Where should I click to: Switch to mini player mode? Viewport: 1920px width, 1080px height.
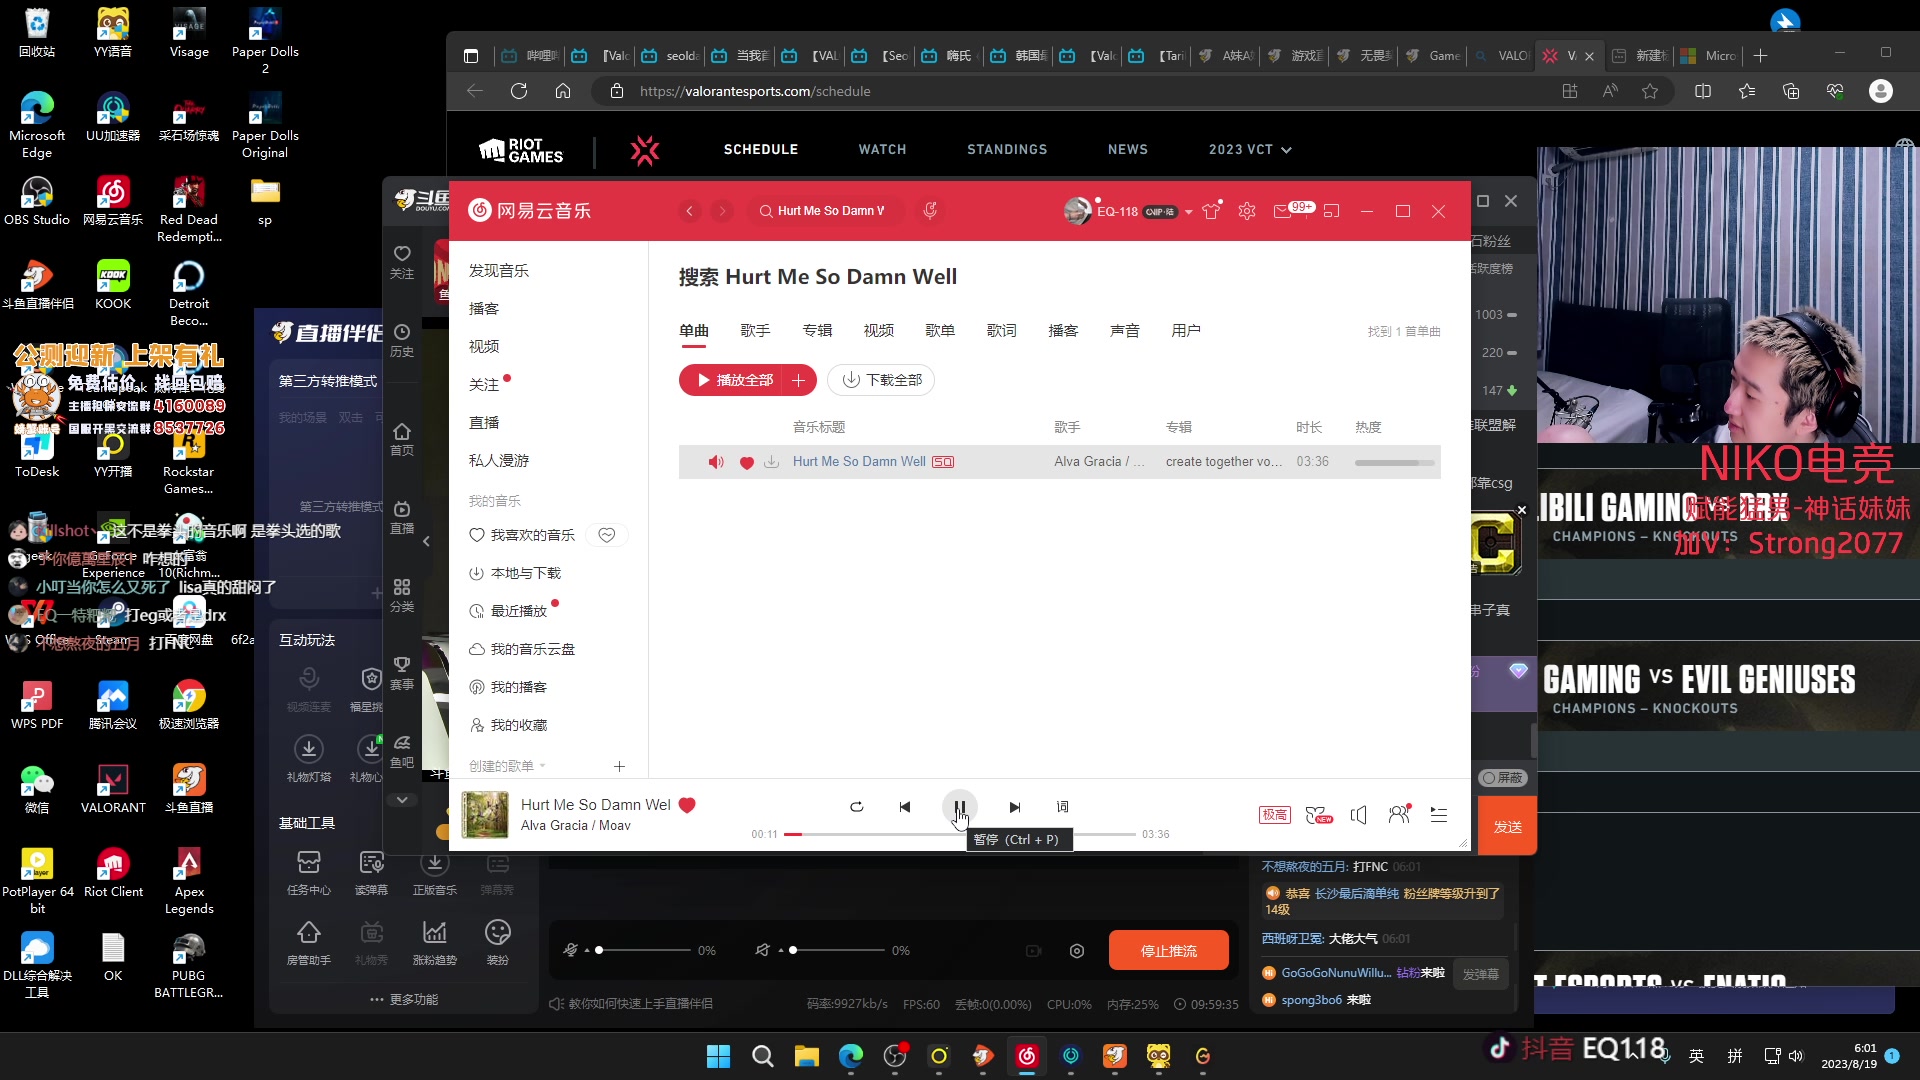click(1331, 211)
